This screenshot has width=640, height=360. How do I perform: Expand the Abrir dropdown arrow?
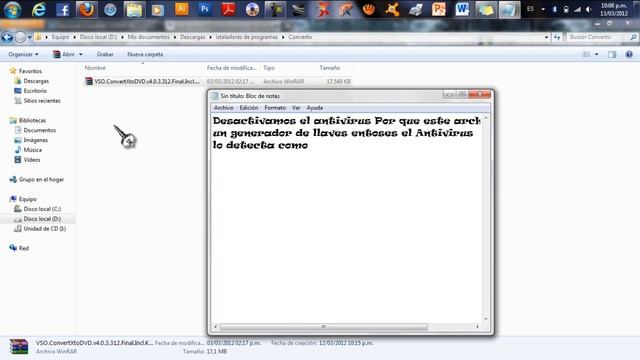click(x=81, y=54)
